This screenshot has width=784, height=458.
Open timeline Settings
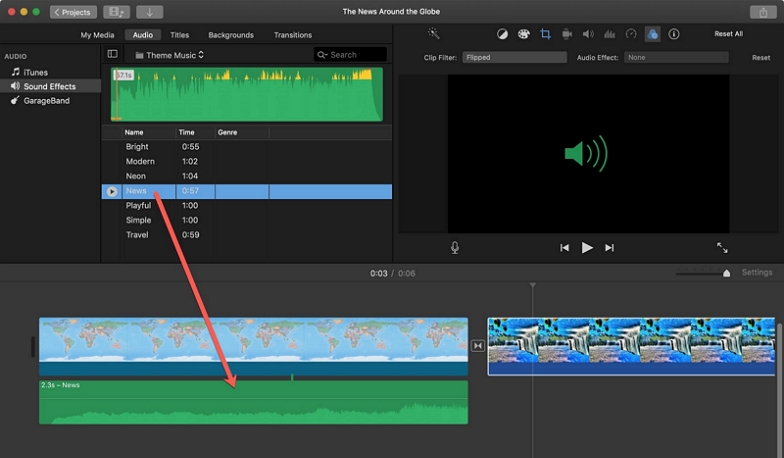click(756, 272)
